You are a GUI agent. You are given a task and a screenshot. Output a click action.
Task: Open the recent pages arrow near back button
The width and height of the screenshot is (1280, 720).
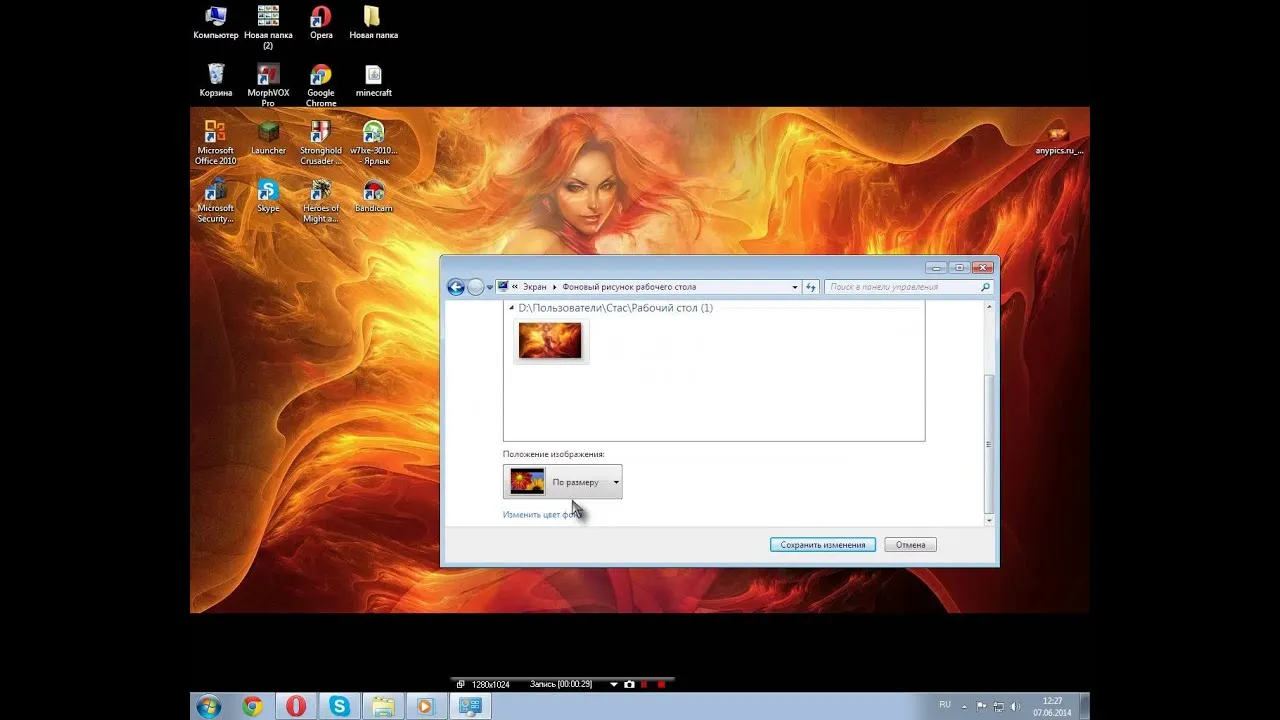(489, 287)
